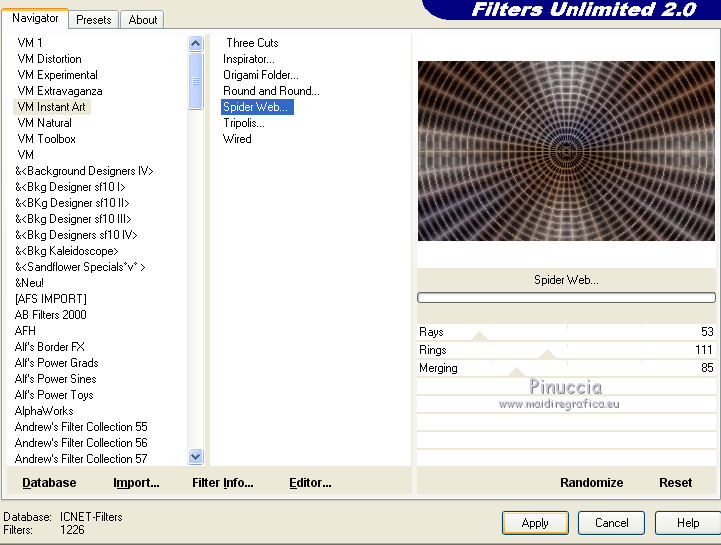The image size is (721, 545).
Task: Click the Database button
Action: coord(49,482)
